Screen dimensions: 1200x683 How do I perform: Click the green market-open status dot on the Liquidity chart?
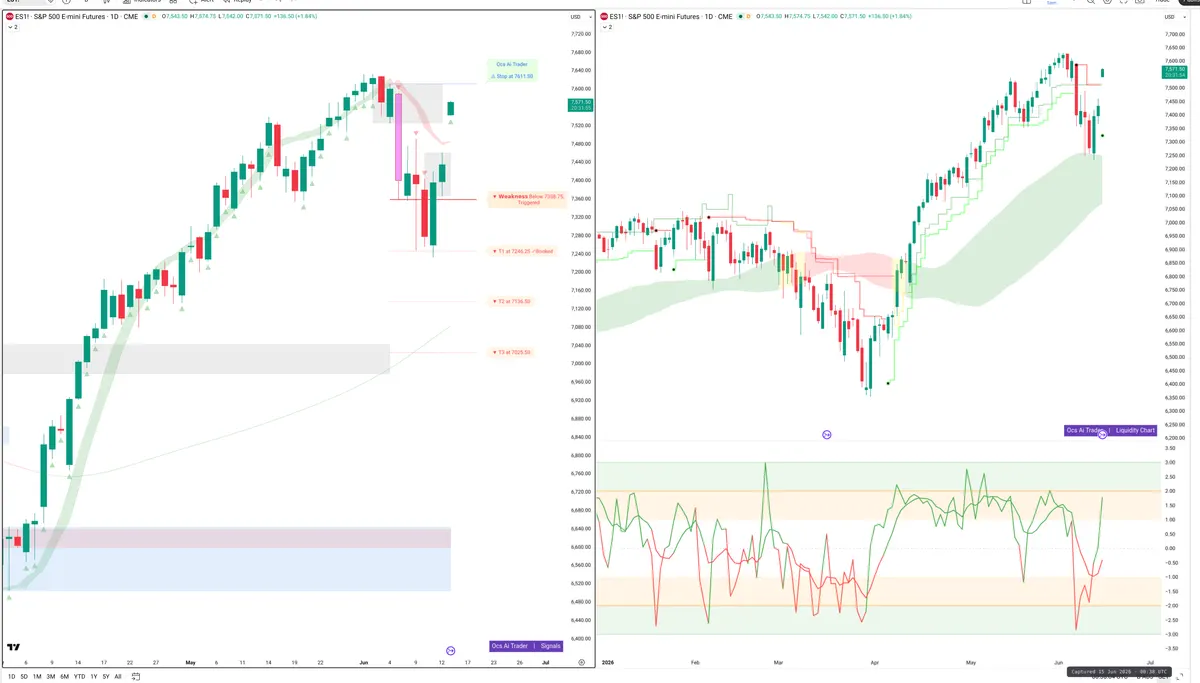(x=741, y=17)
